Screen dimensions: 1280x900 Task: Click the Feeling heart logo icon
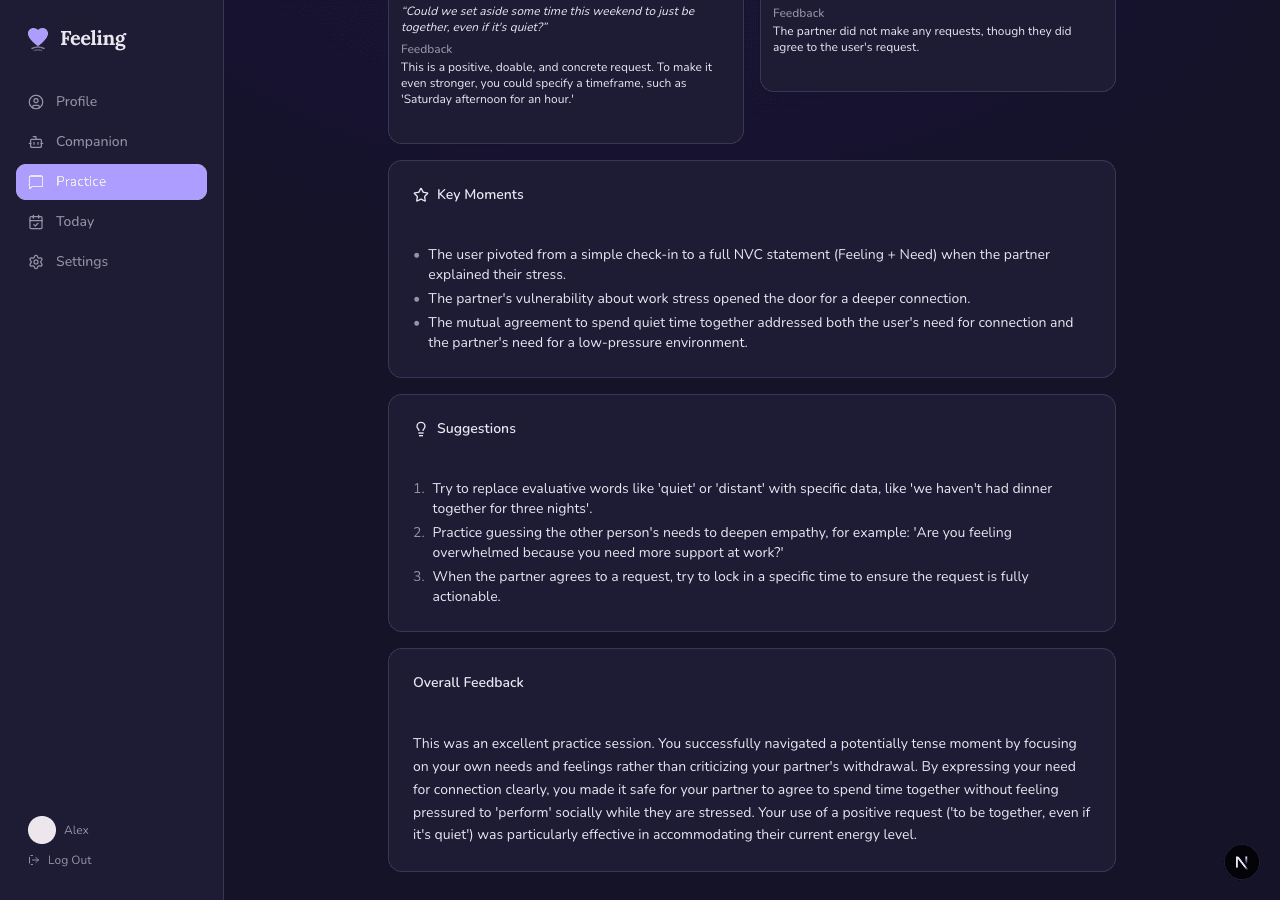click(38, 39)
